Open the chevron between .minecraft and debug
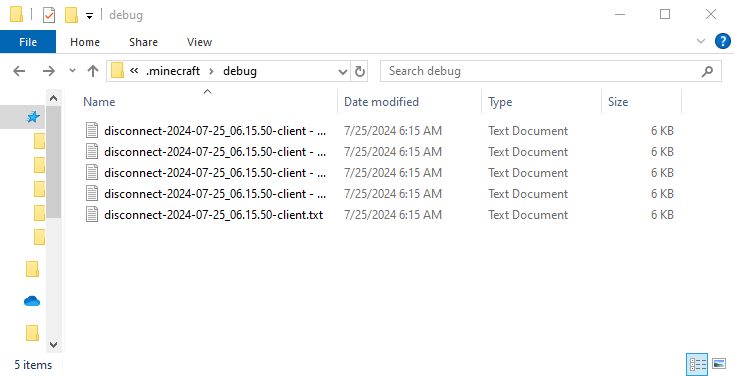 coord(212,71)
